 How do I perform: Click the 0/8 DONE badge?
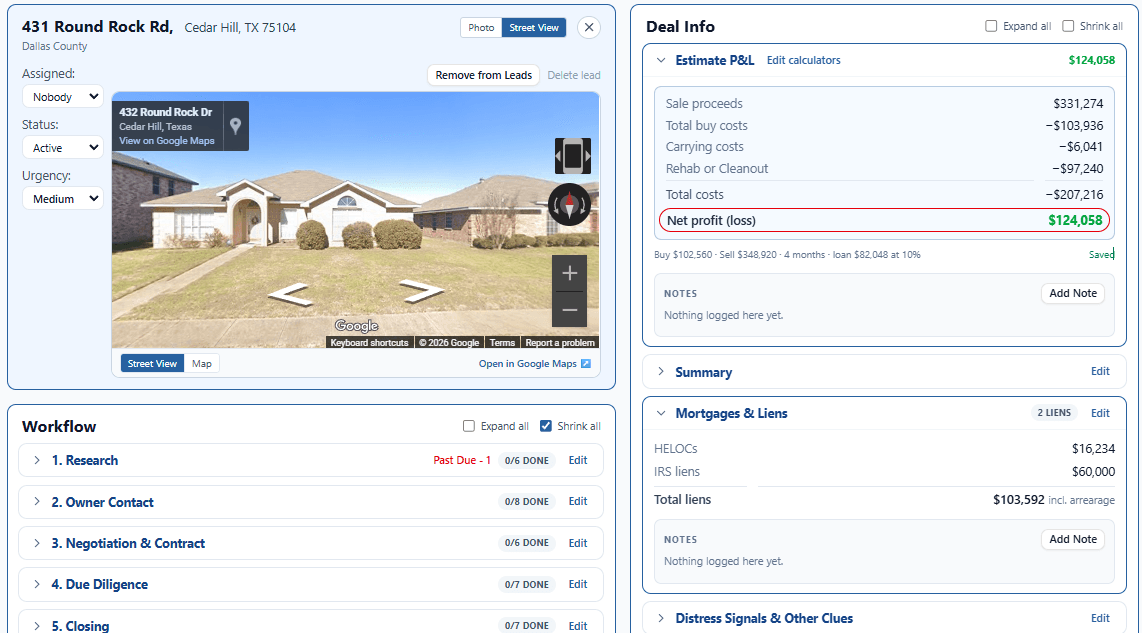pos(527,502)
